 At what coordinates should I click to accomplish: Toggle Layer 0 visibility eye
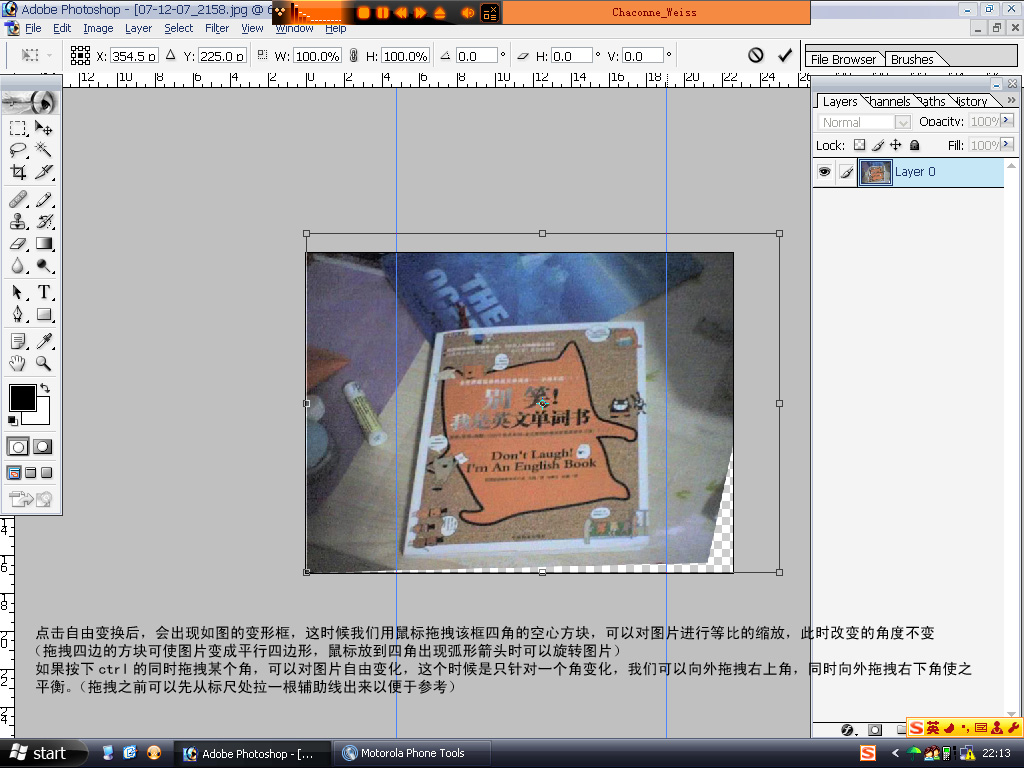(x=825, y=172)
